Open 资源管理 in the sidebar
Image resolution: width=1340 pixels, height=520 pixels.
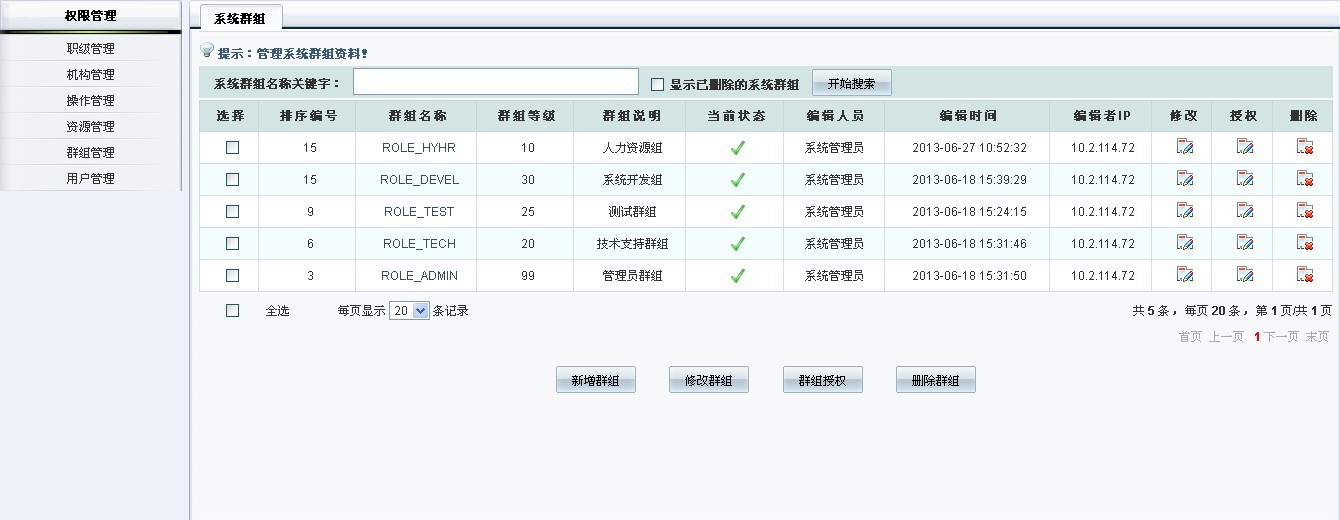(91, 127)
